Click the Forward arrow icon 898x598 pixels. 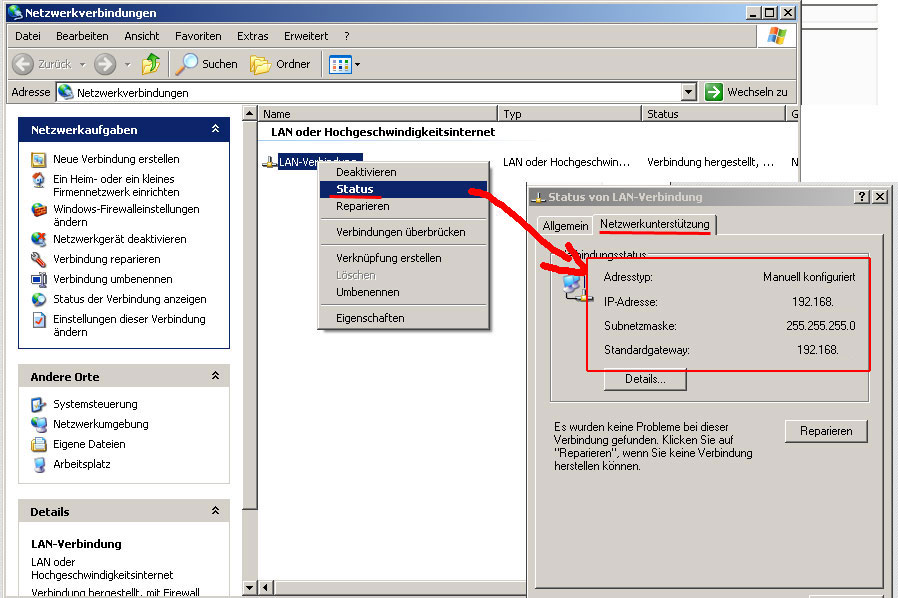(x=105, y=64)
